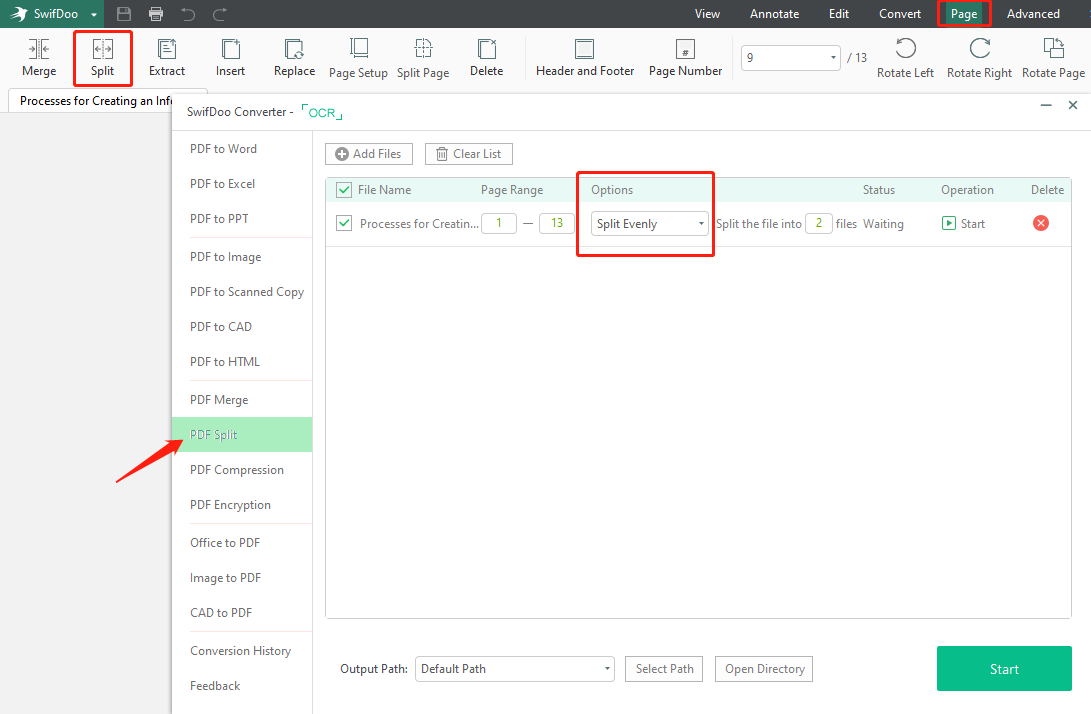Click the Open Directory button
The width and height of the screenshot is (1091, 714).
tap(764, 669)
